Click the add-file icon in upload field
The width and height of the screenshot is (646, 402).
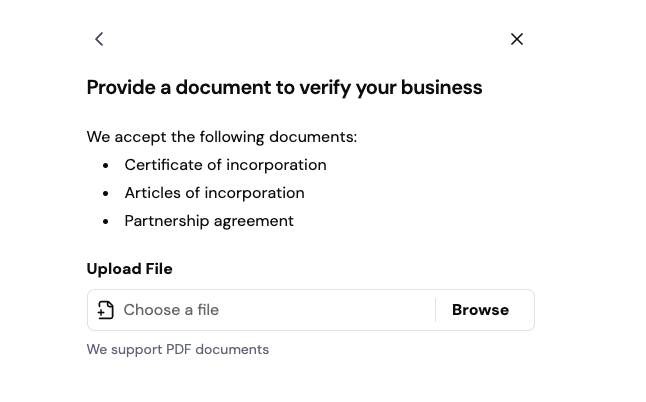pyautogui.click(x=106, y=310)
